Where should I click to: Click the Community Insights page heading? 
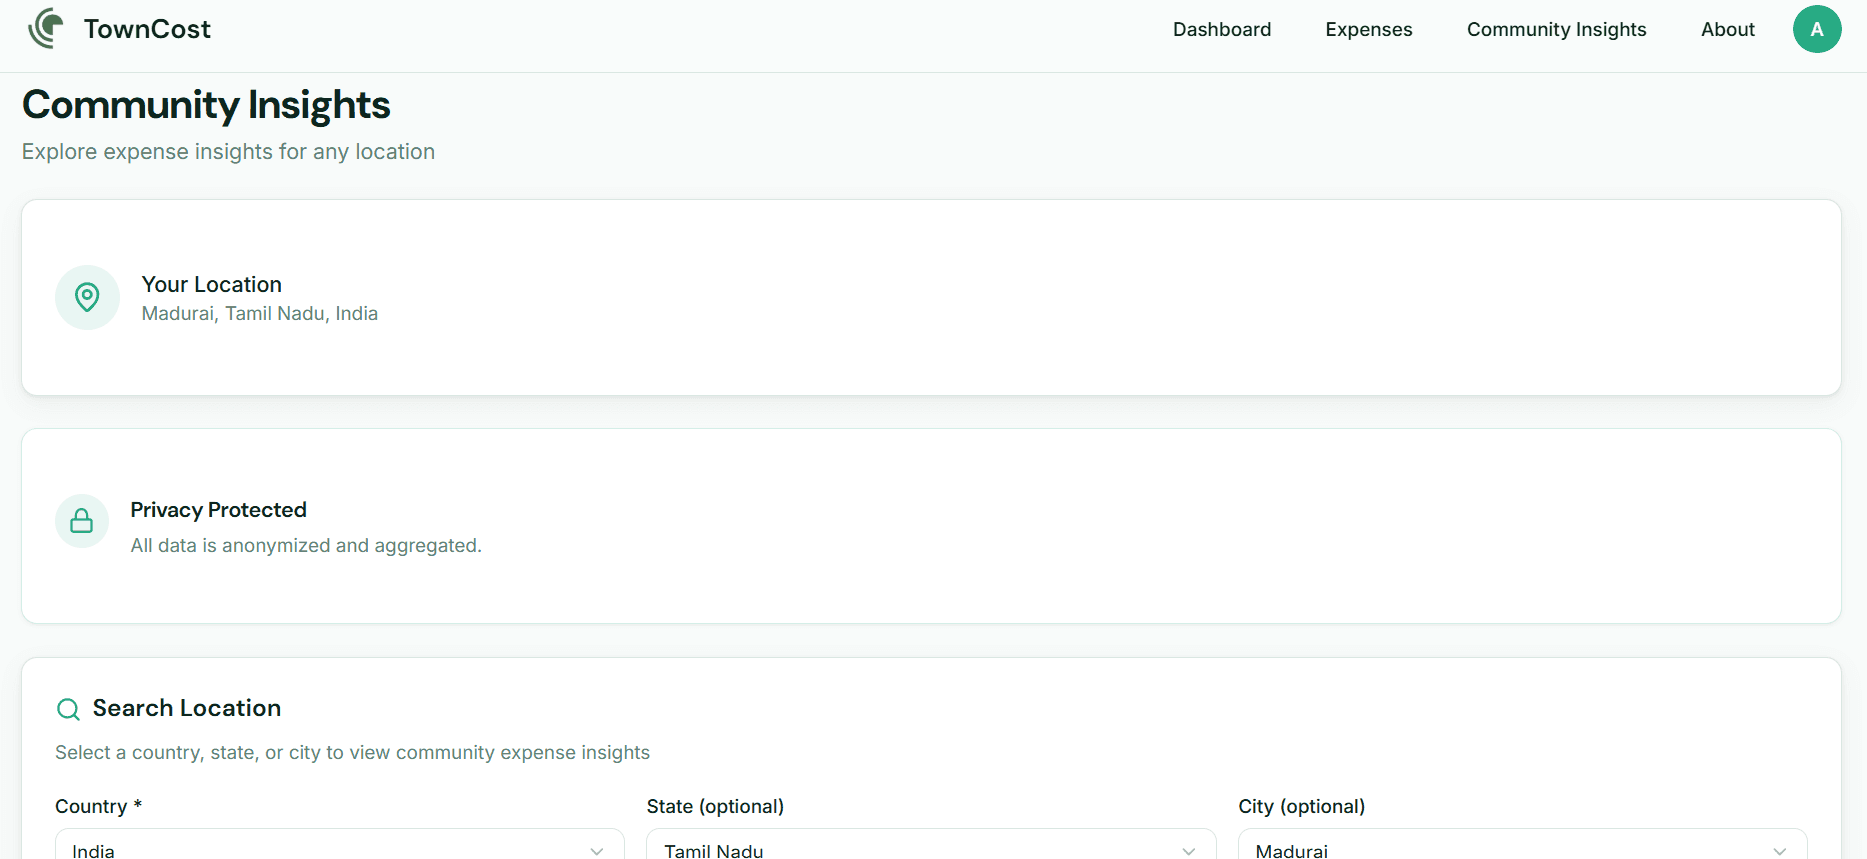(206, 105)
